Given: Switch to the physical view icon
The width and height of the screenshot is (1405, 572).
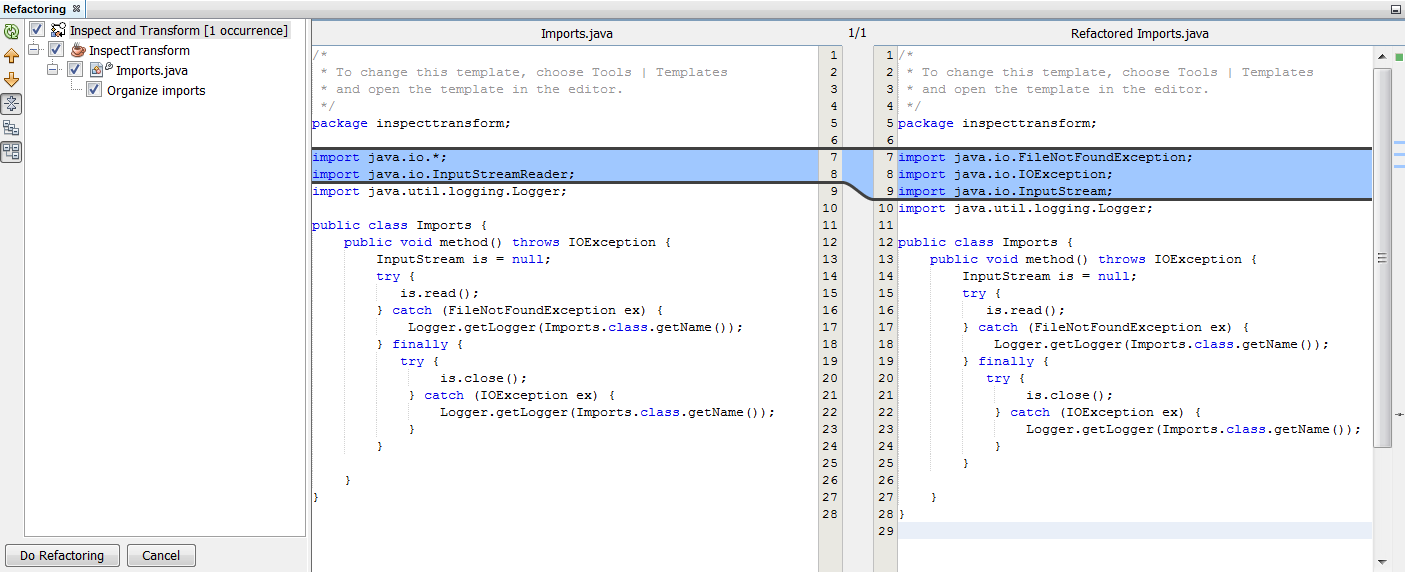Looking at the screenshot, I should point(12,152).
